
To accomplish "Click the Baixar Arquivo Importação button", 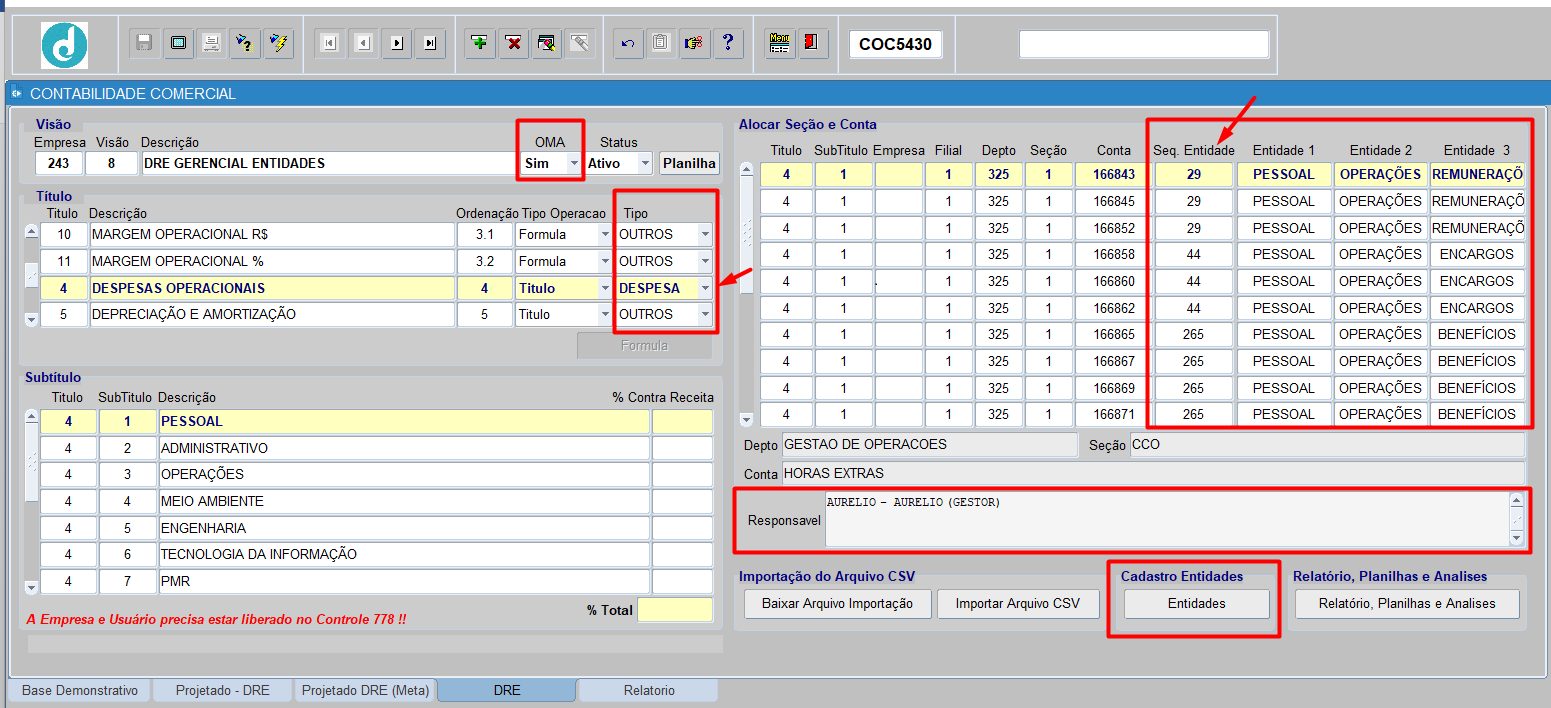I will click(837, 604).
